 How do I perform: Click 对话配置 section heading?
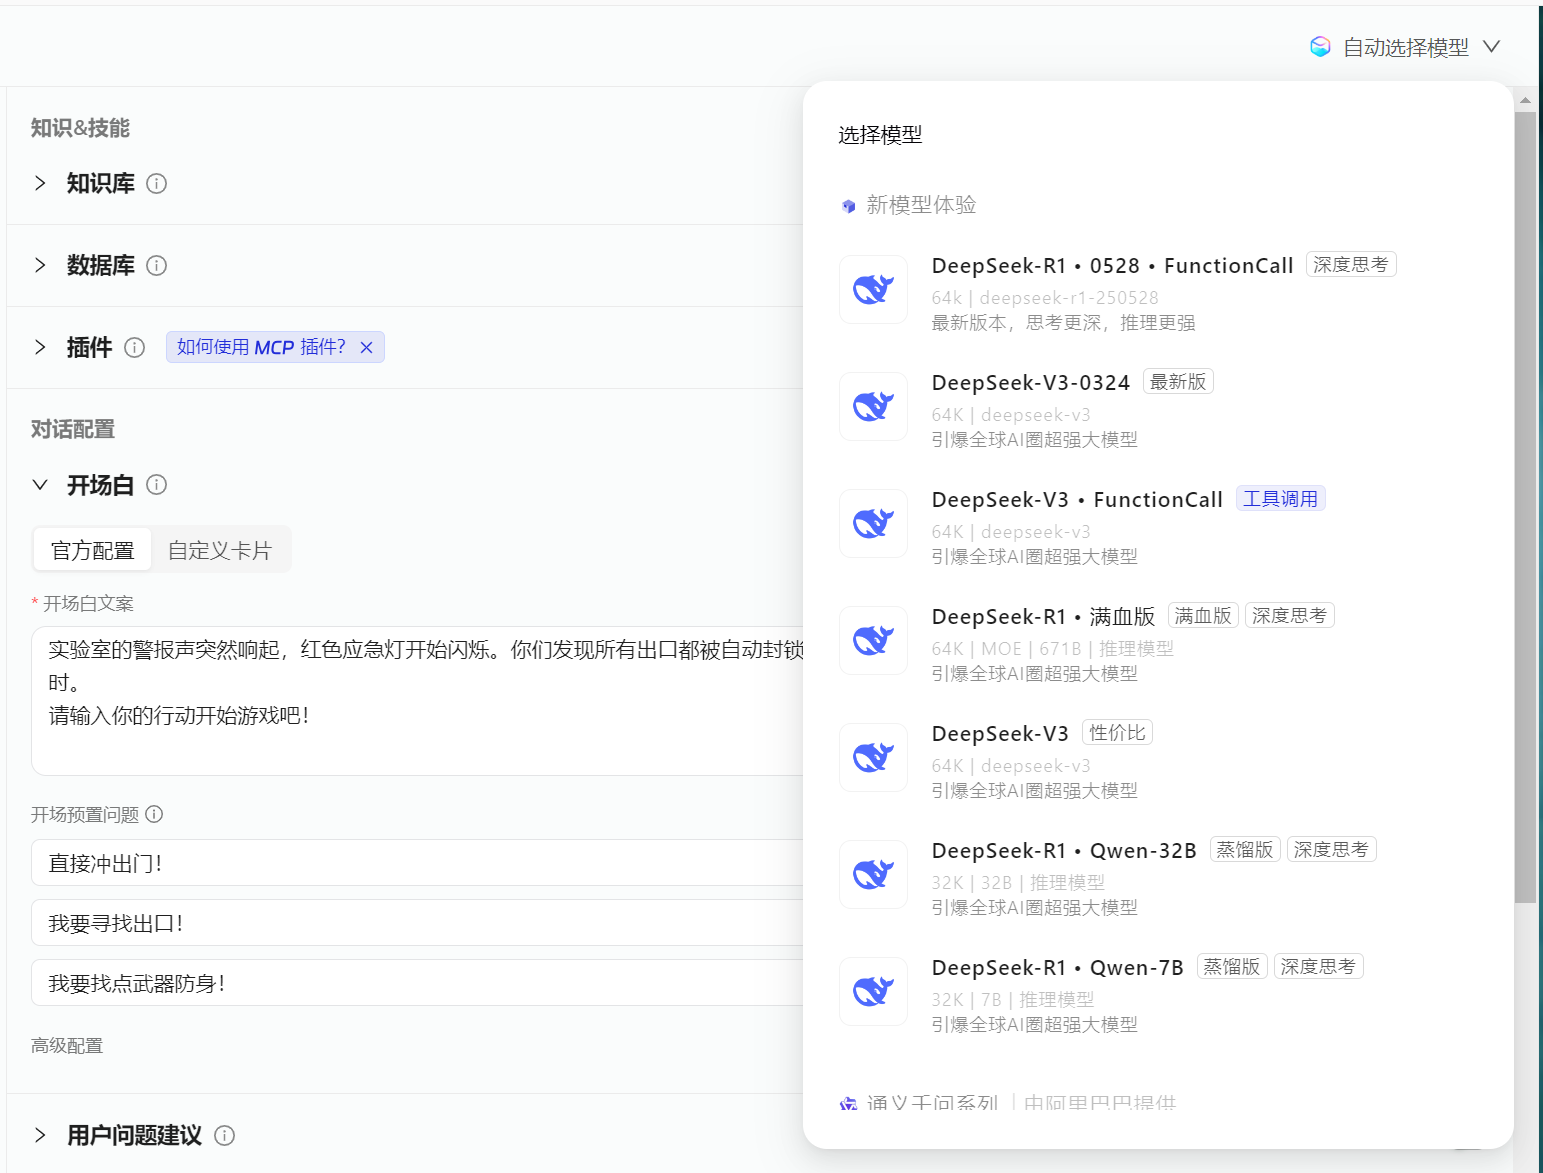(73, 429)
